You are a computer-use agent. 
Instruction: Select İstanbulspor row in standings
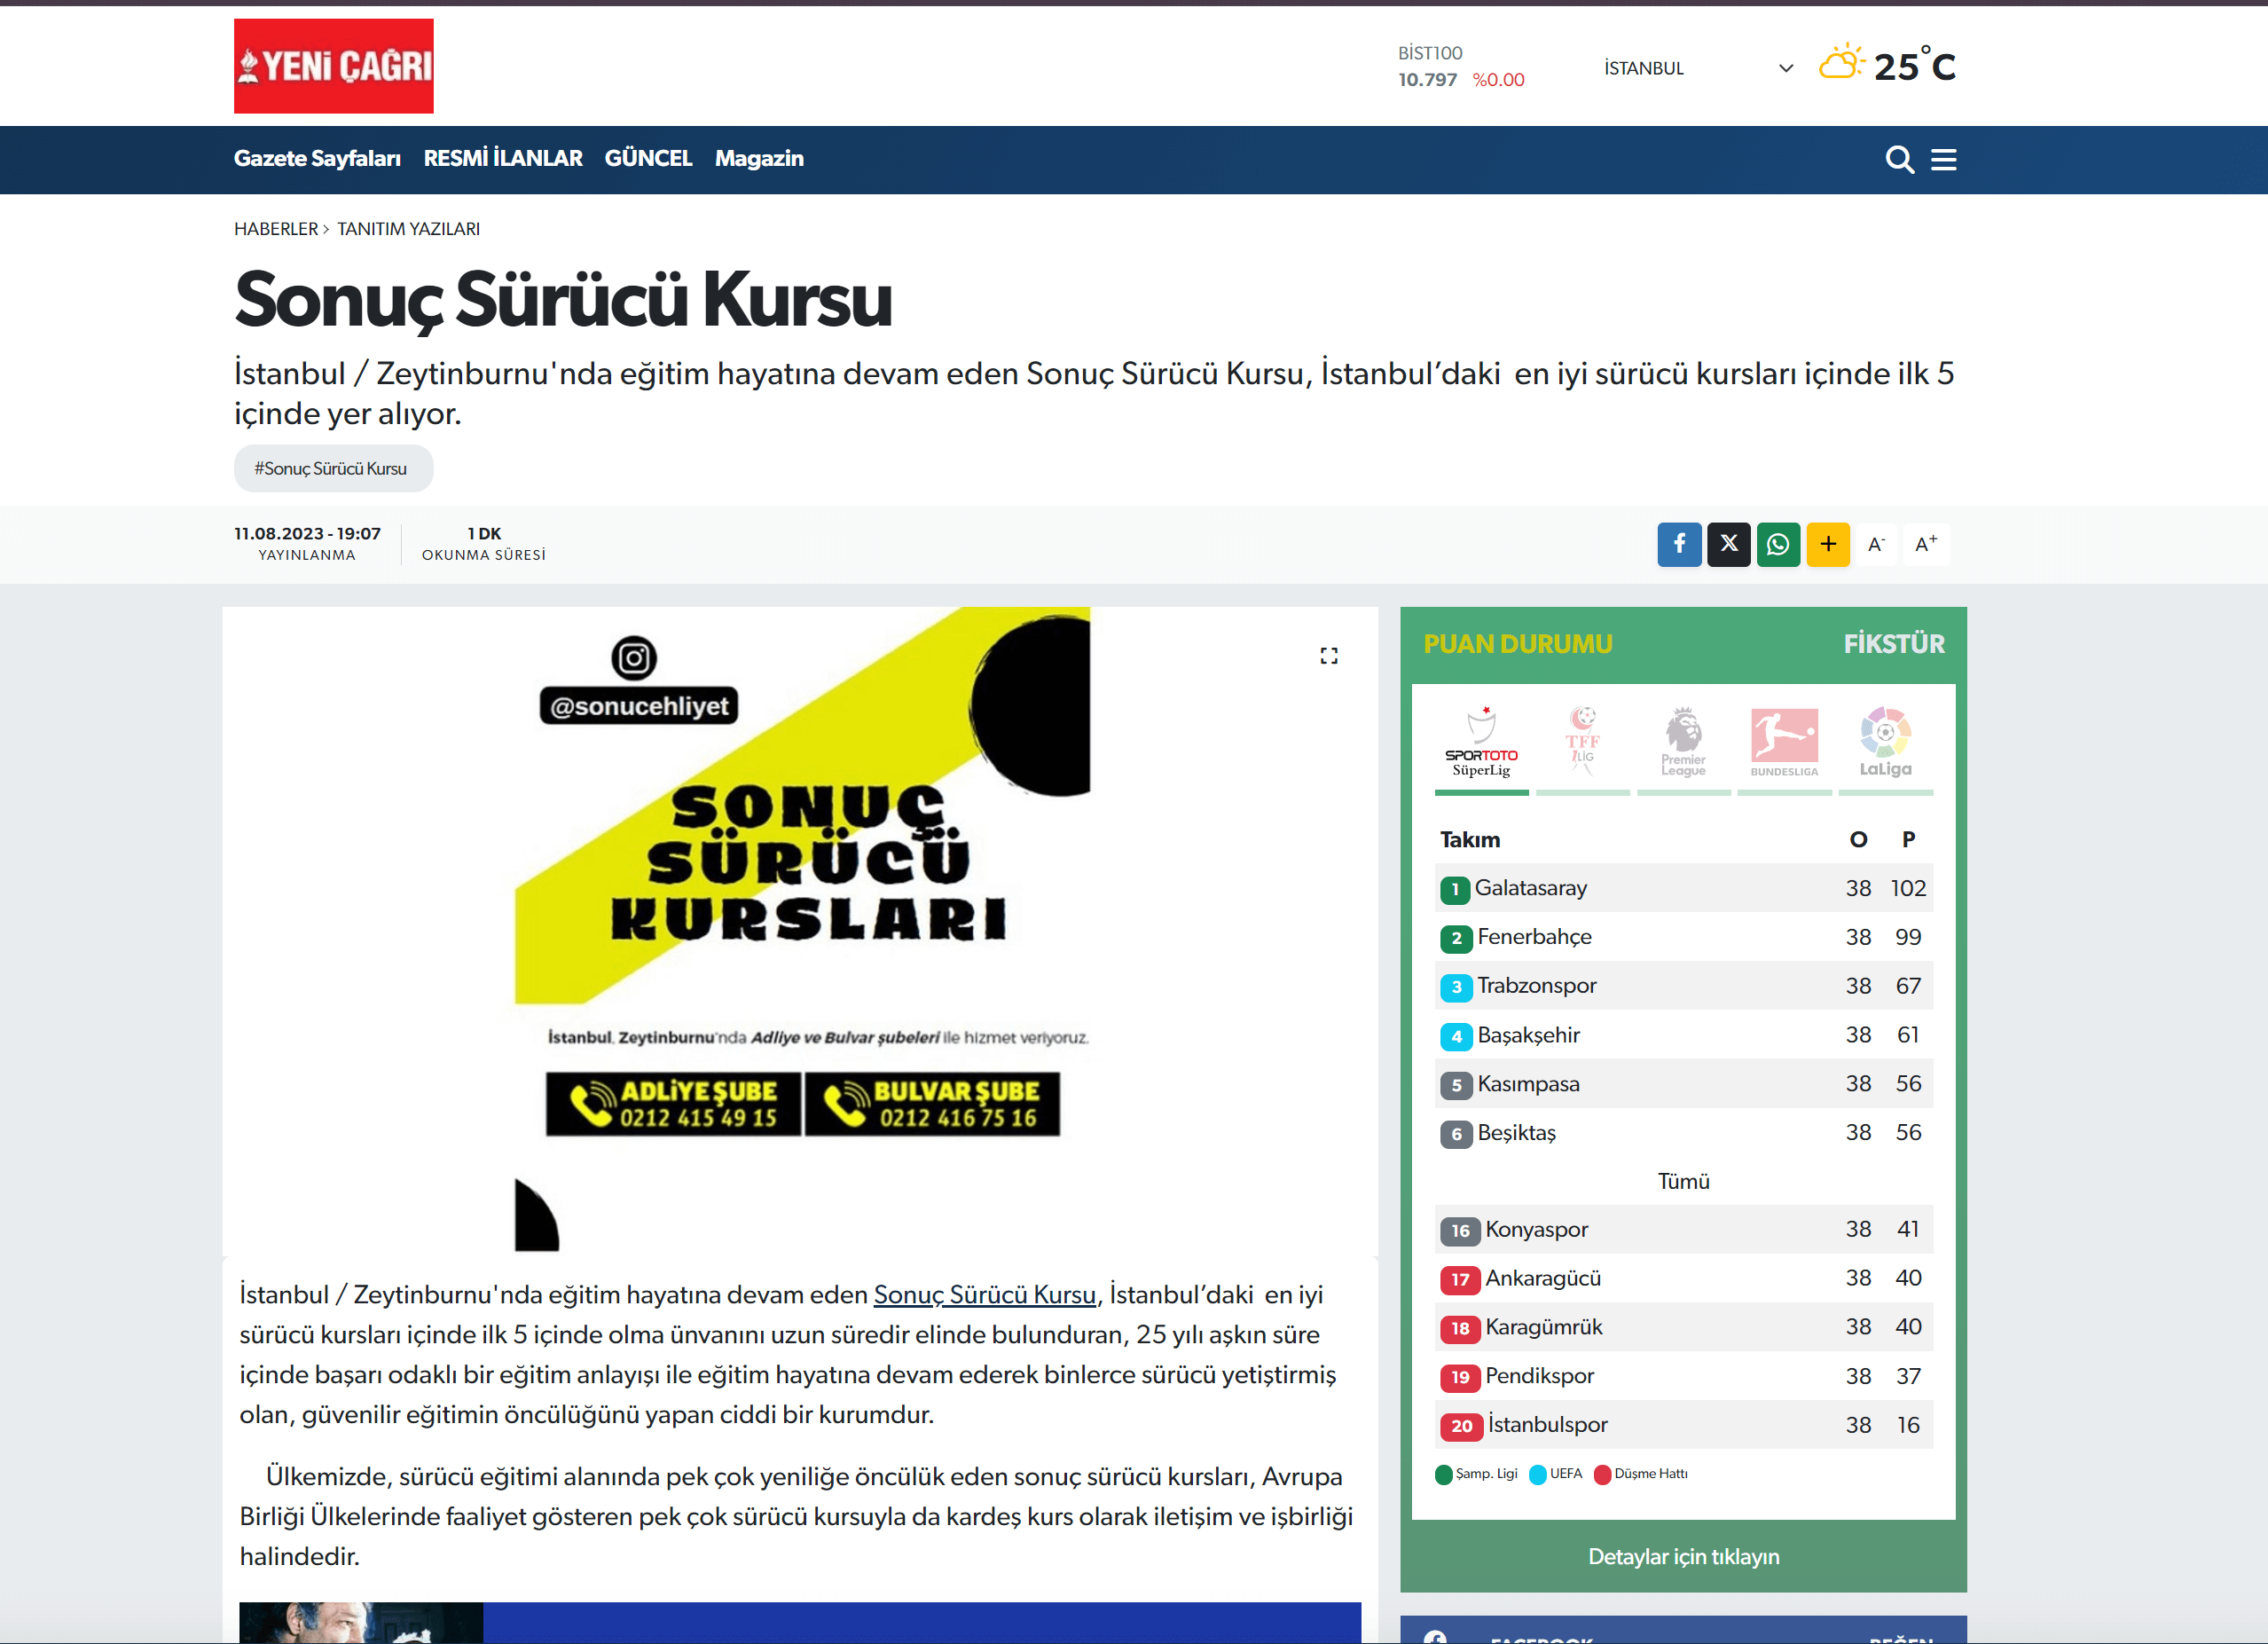coord(1683,1426)
